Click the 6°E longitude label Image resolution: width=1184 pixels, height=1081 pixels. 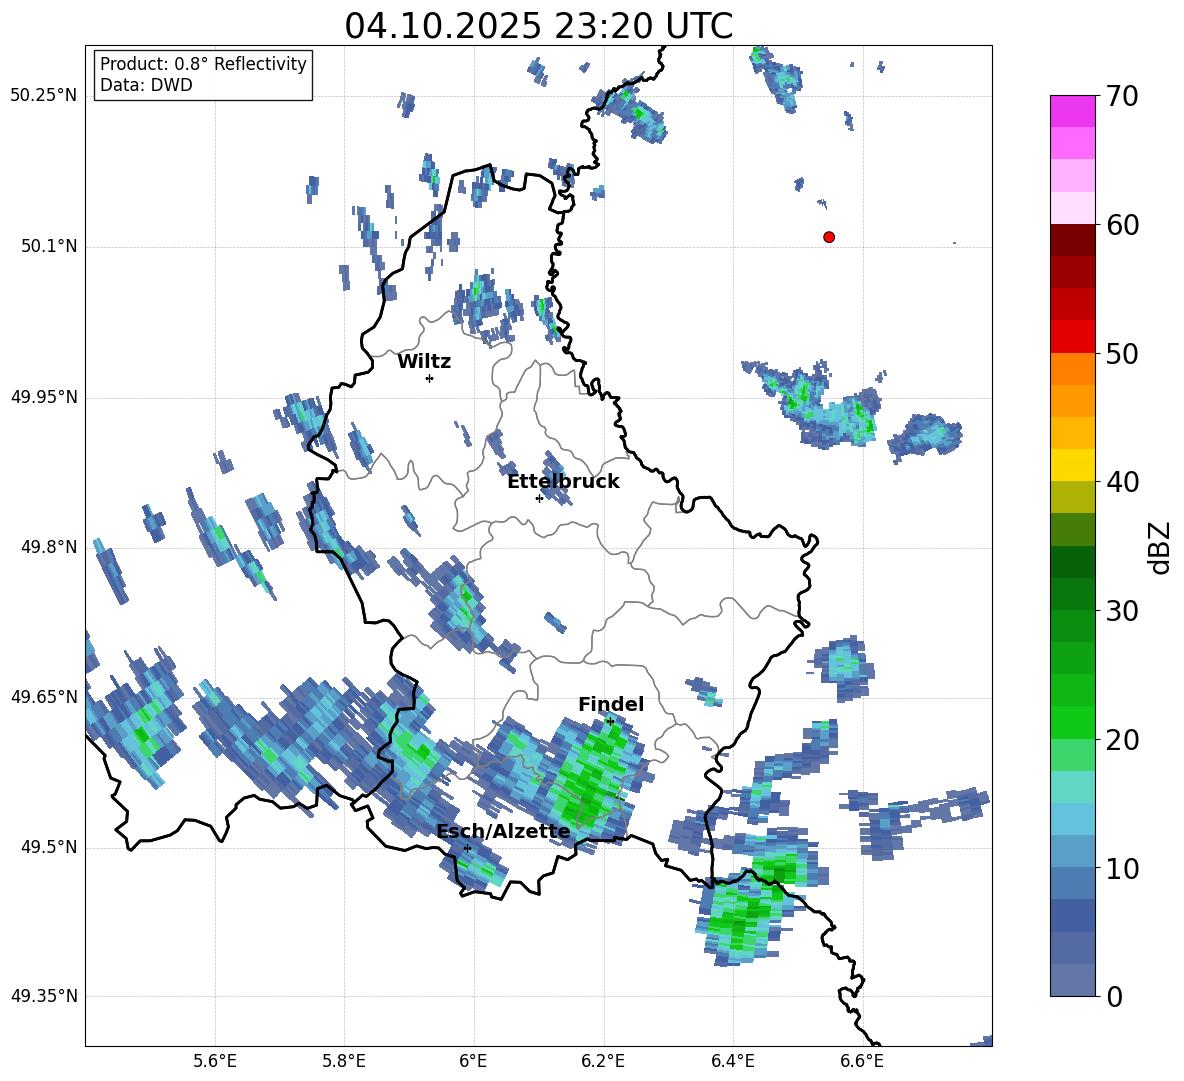tap(473, 1061)
